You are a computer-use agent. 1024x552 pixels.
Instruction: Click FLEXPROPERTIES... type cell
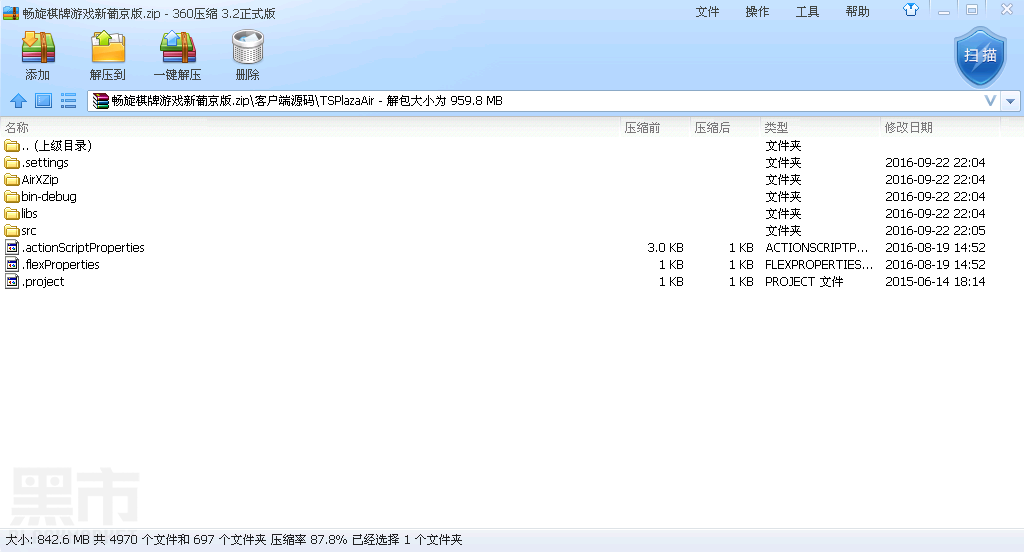tap(819, 265)
